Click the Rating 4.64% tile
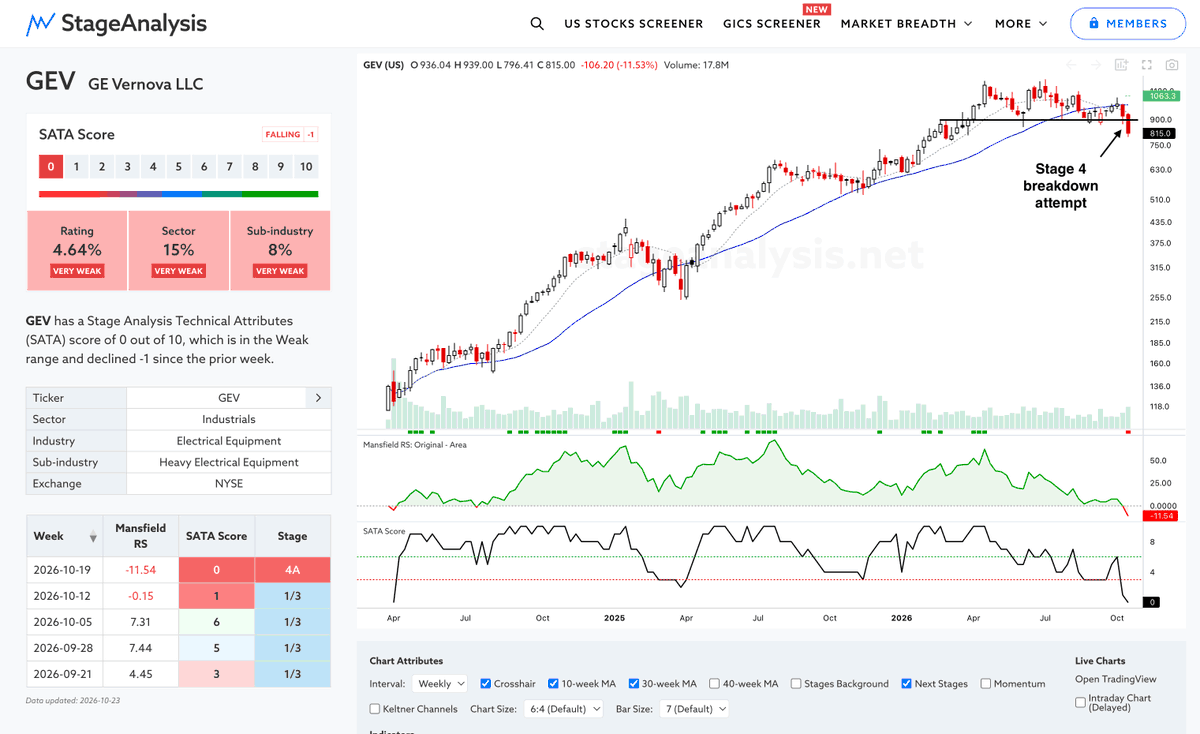 pyautogui.click(x=77, y=250)
